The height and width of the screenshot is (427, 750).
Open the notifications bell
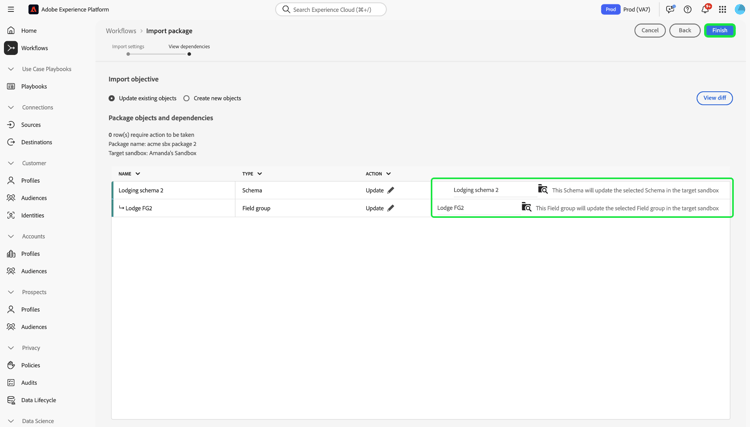point(705,9)
